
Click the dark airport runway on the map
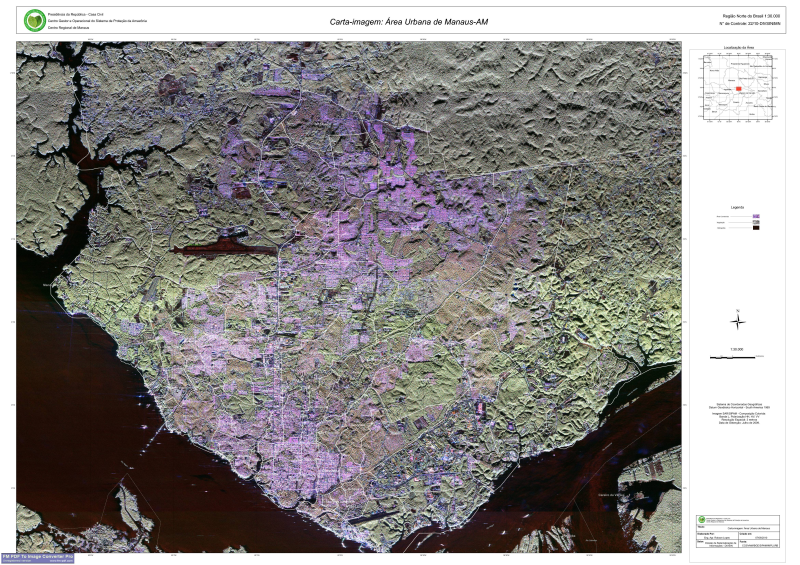click(224, 250)
